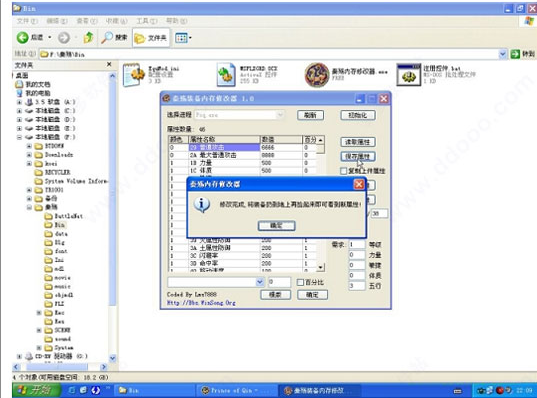Image resolution: width=537 pixels, height=398 pixels.
Task: Open the Search magnifier in toolbar
Action: (x=107, y=37)
